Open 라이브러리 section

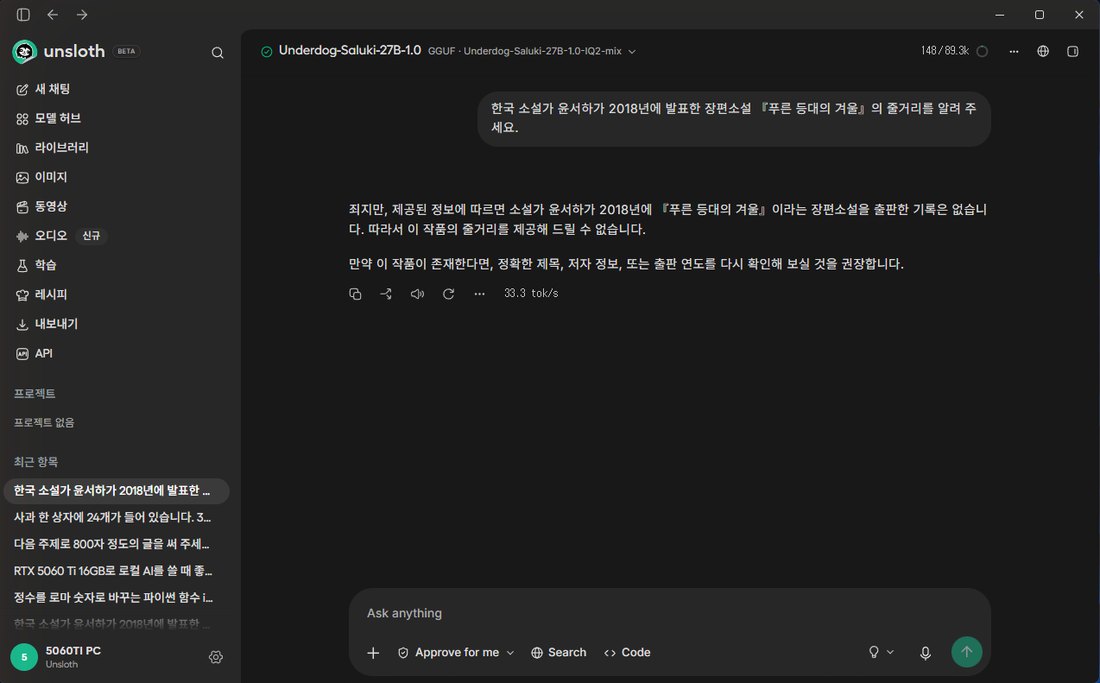point(52,148)
